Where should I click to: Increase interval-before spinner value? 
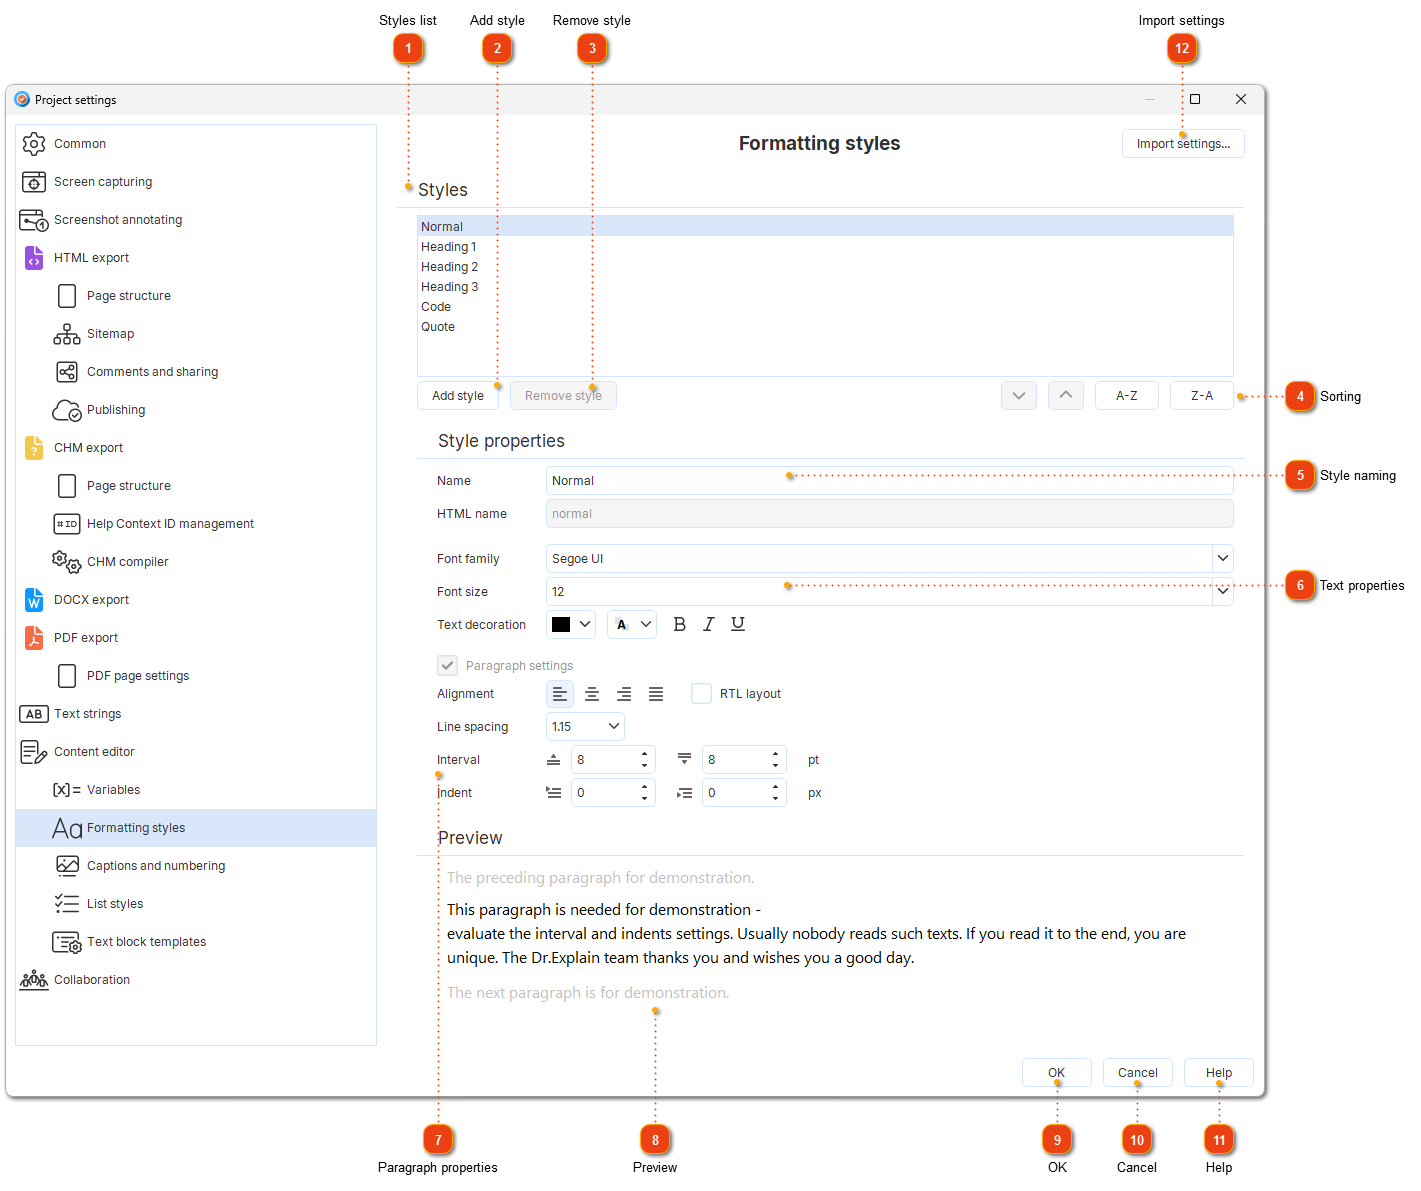[645, 754]
